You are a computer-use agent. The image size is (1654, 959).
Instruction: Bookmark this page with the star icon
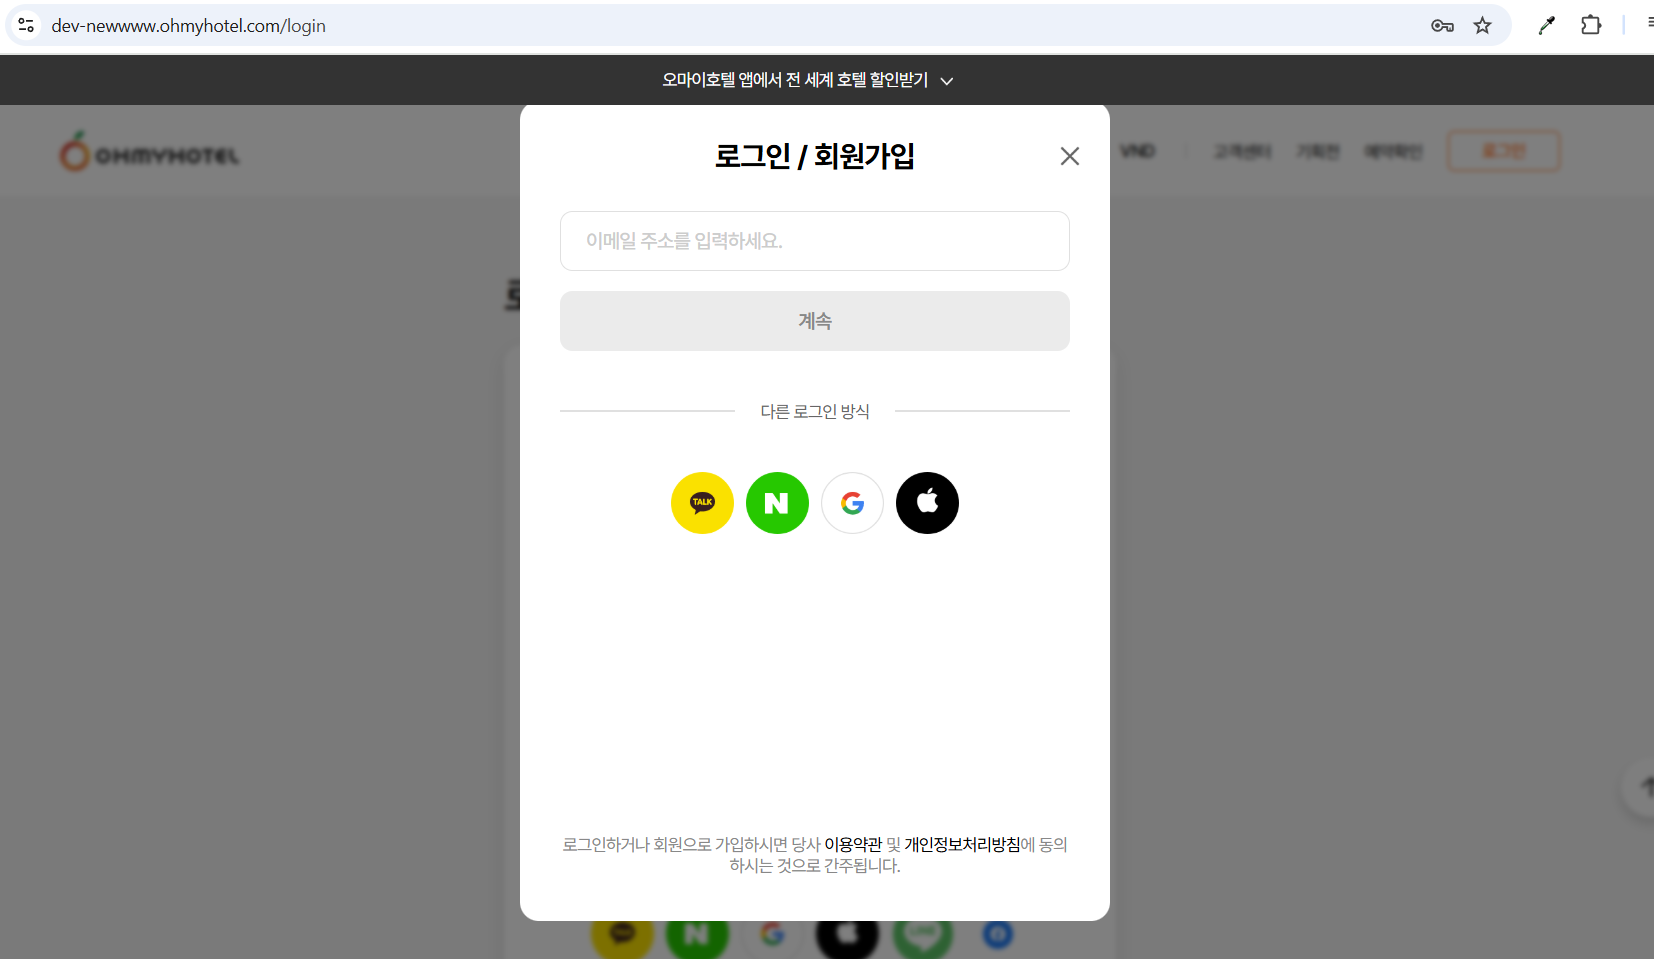point(1482,26)
